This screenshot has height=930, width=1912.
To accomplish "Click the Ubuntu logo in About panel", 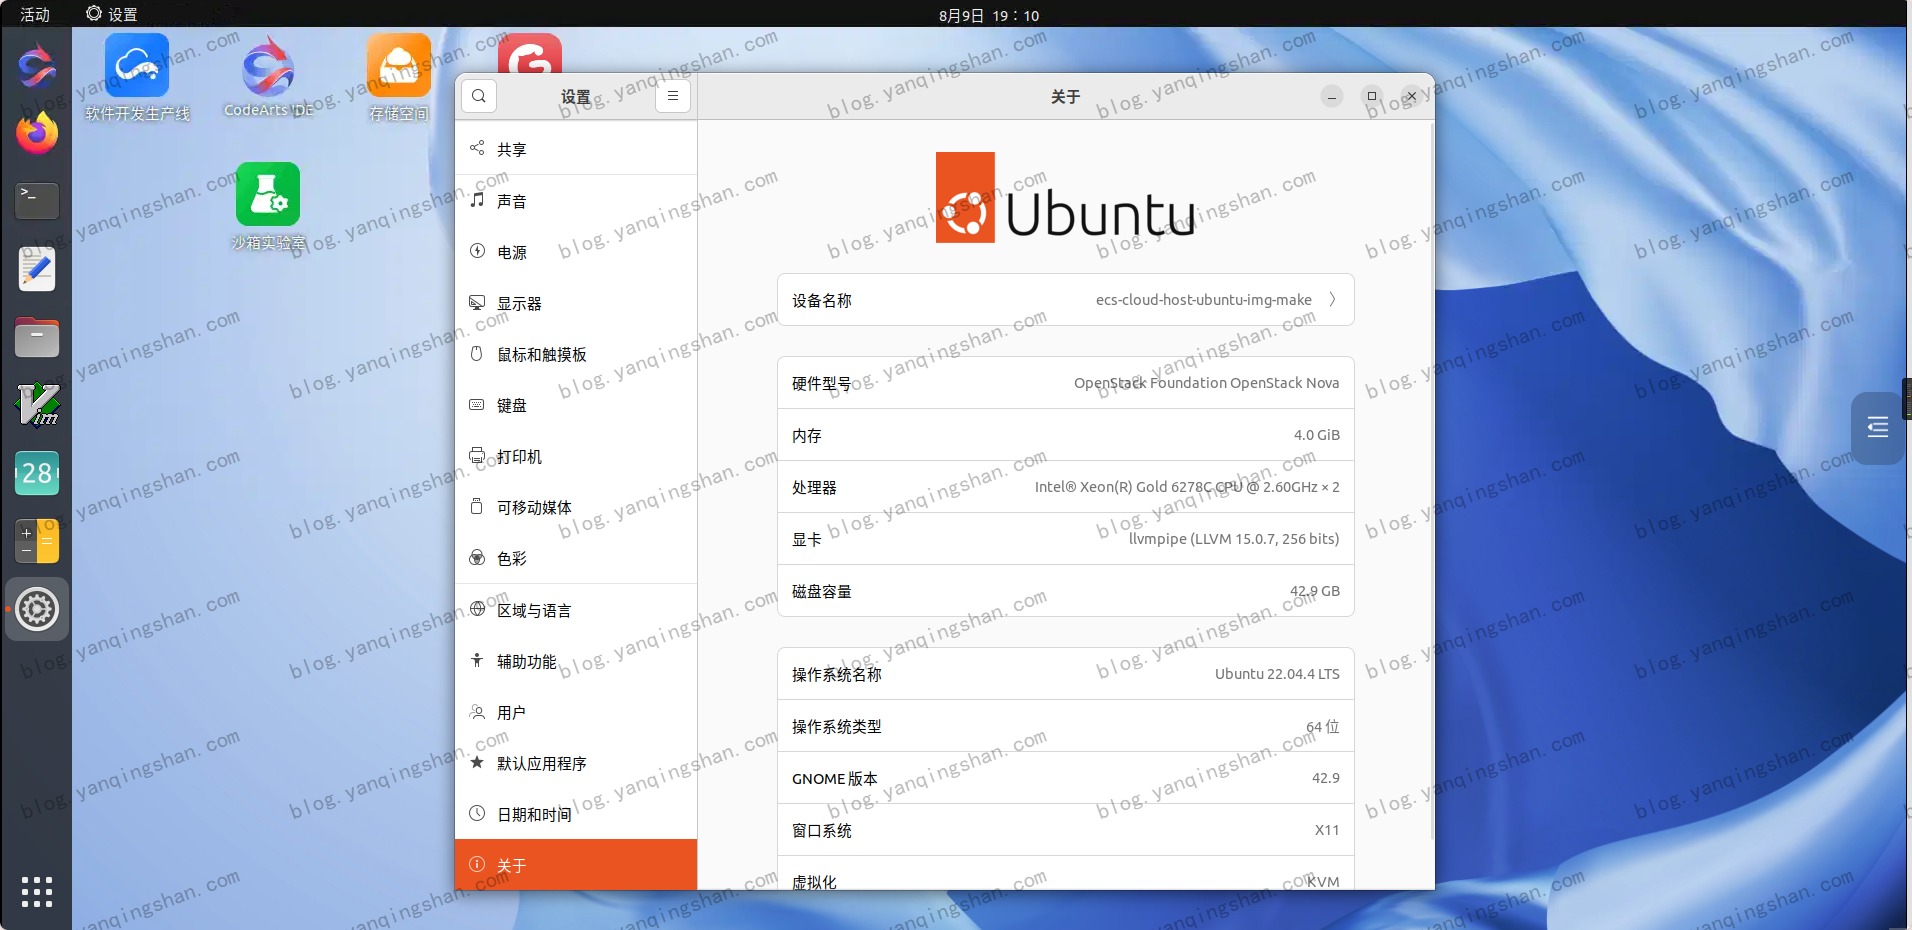I will click(x=1066, y=197).
